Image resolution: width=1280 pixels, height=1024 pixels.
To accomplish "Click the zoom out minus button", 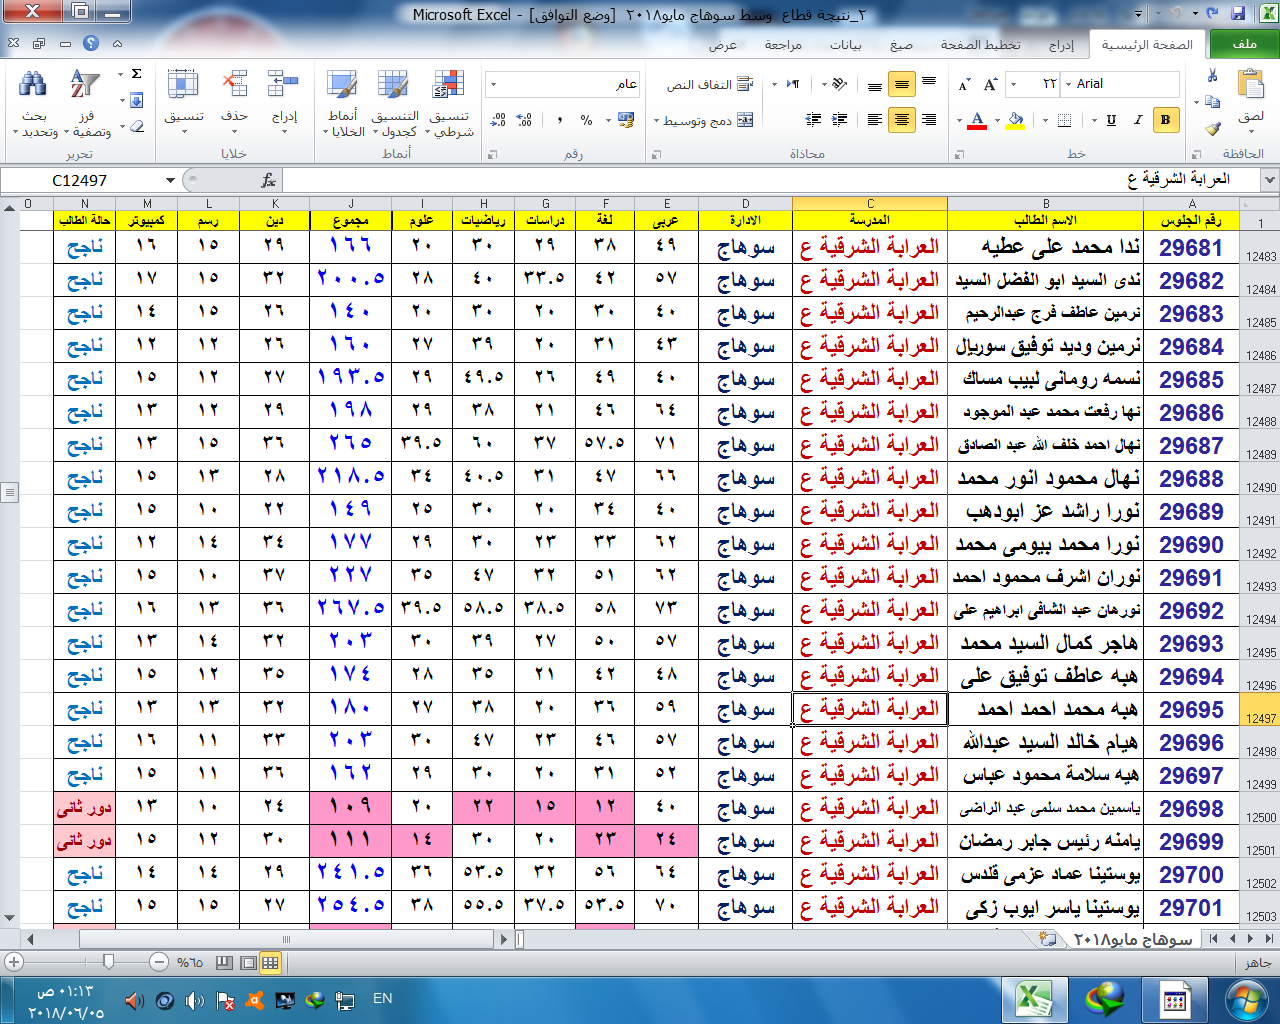I will [x=159, y=962].
